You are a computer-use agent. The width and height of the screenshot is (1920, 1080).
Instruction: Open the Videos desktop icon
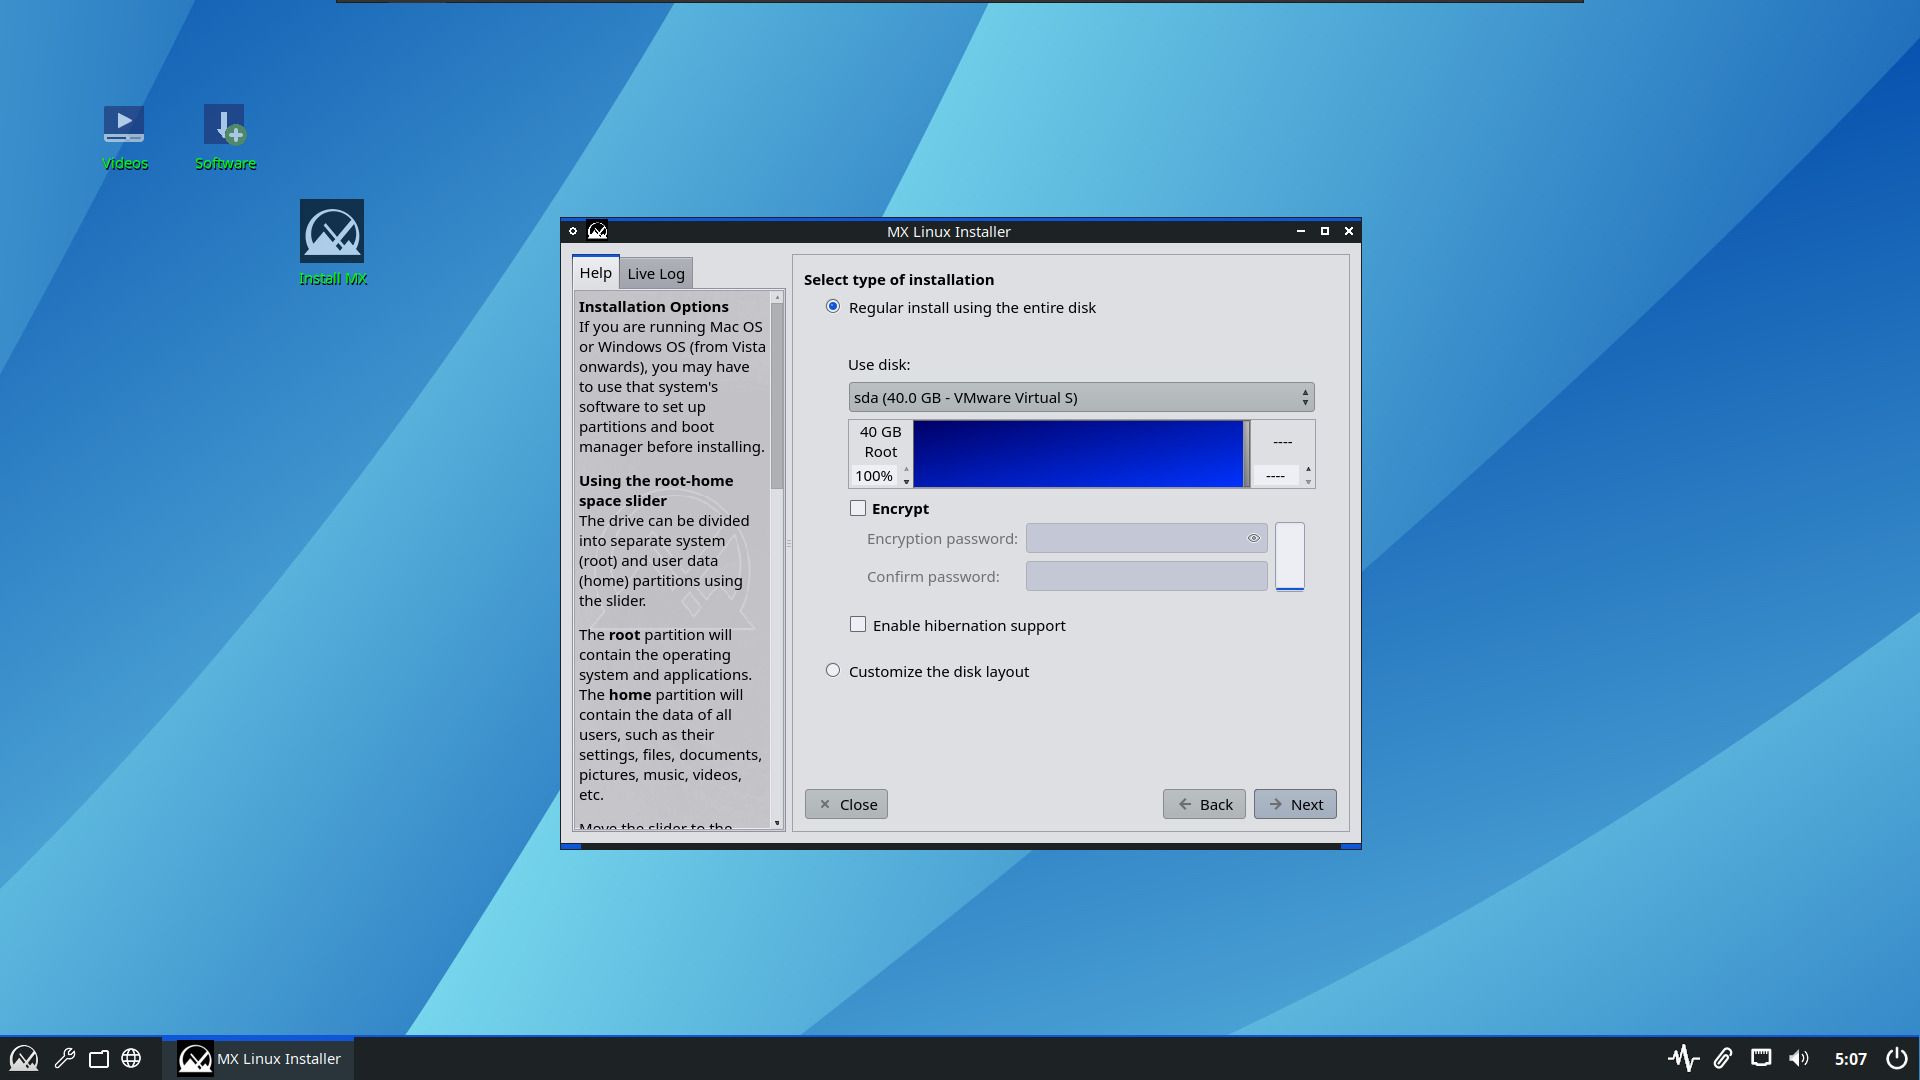point(124,124)
